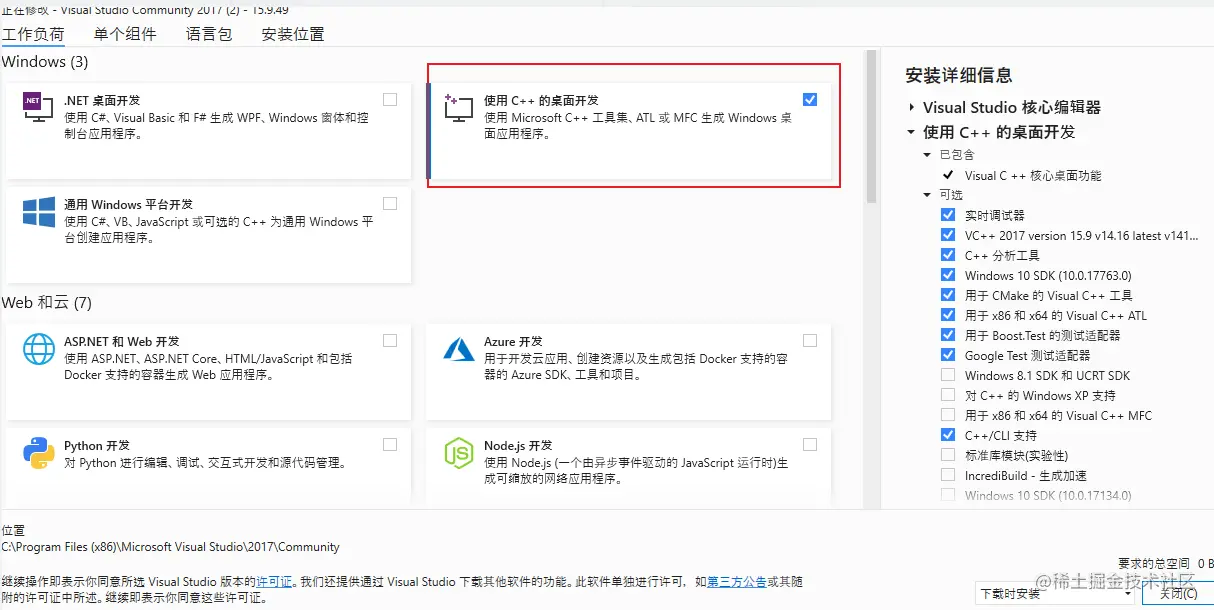Click the .NET 桌面开发 workload icon
Image resolution: width=1214 pixels, height=610 pixels.
38,108
